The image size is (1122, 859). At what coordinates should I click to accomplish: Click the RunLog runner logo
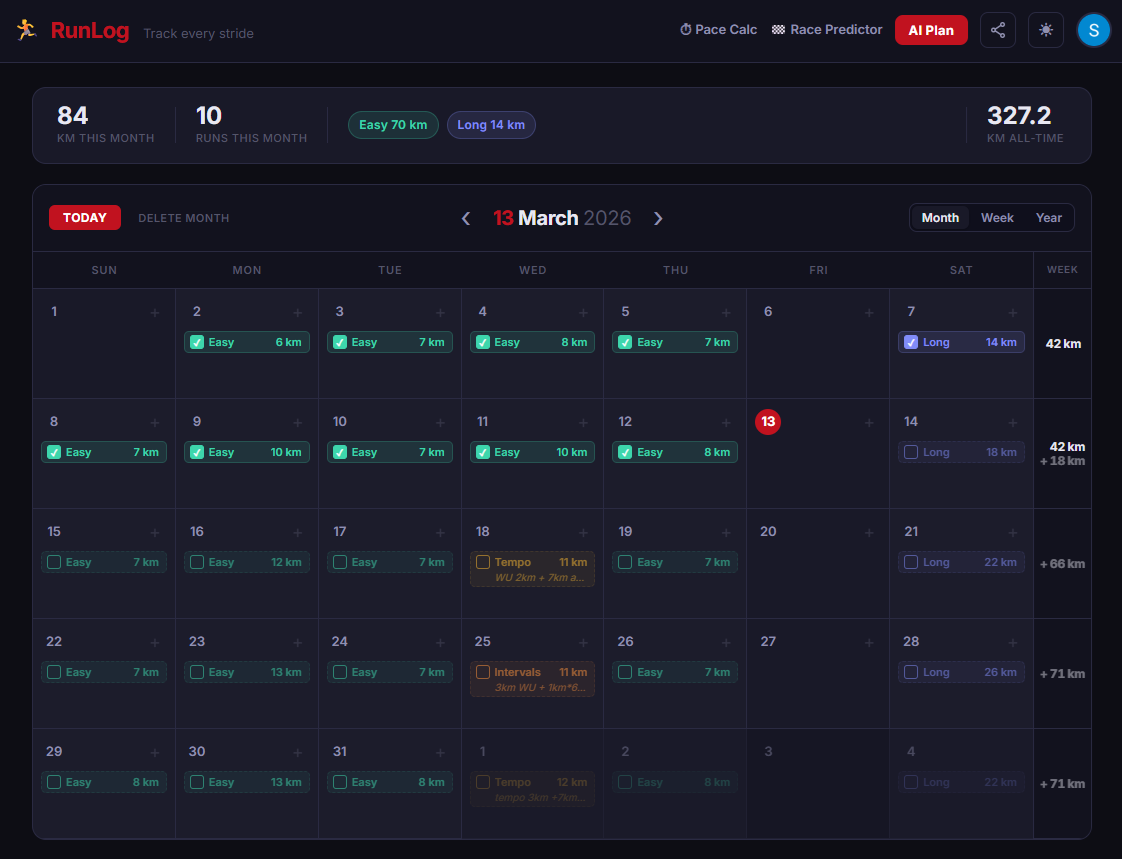pyautogui.click(x=27, y=29)
